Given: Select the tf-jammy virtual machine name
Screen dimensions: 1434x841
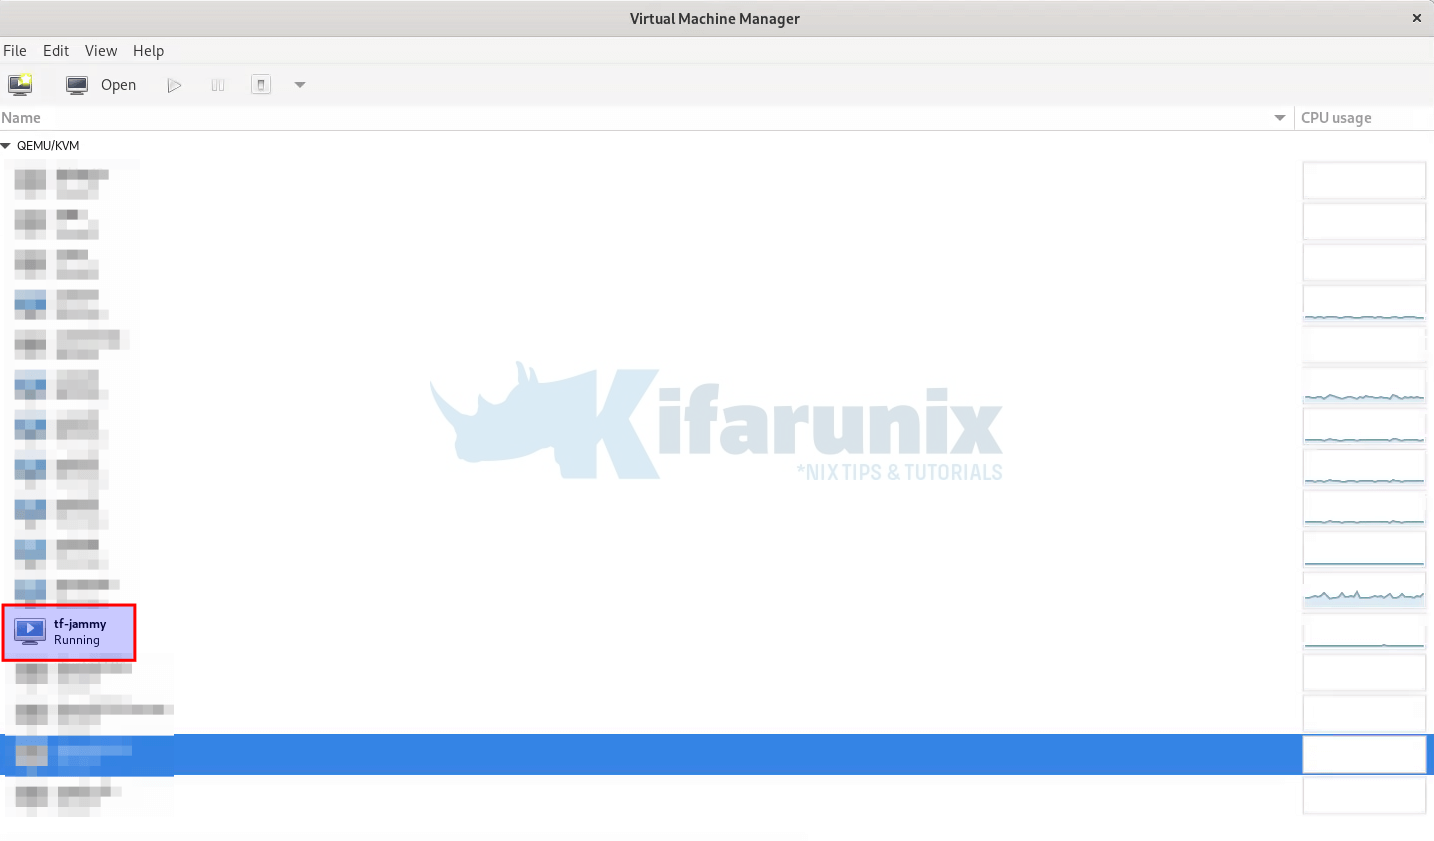Looking at the screenshot, I should (x=80, y=624).
